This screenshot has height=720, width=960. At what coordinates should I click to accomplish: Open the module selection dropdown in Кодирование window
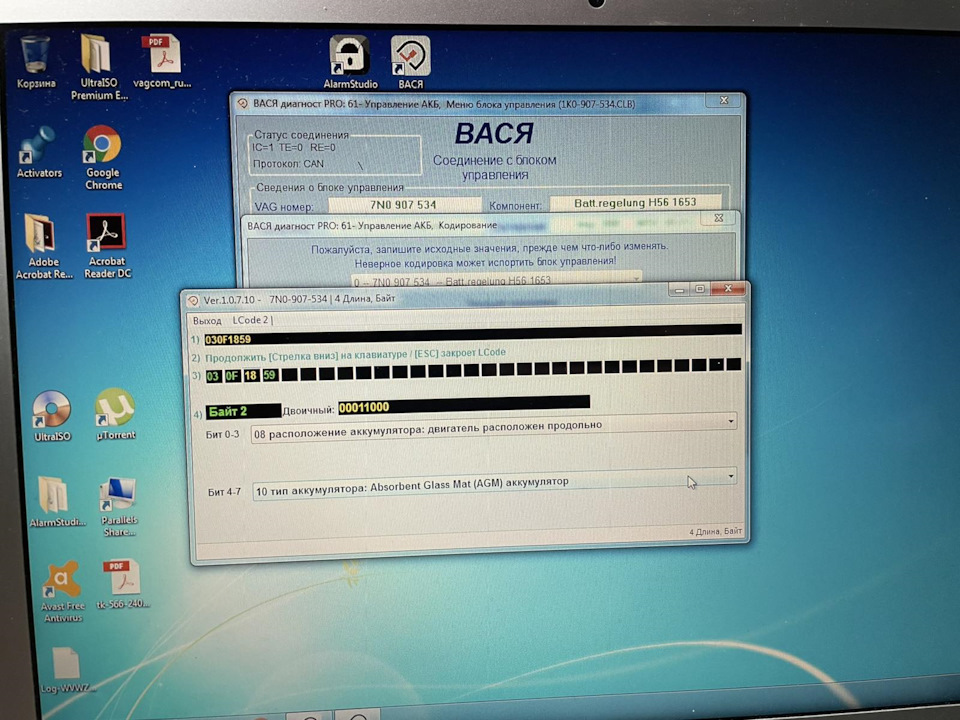497,280
